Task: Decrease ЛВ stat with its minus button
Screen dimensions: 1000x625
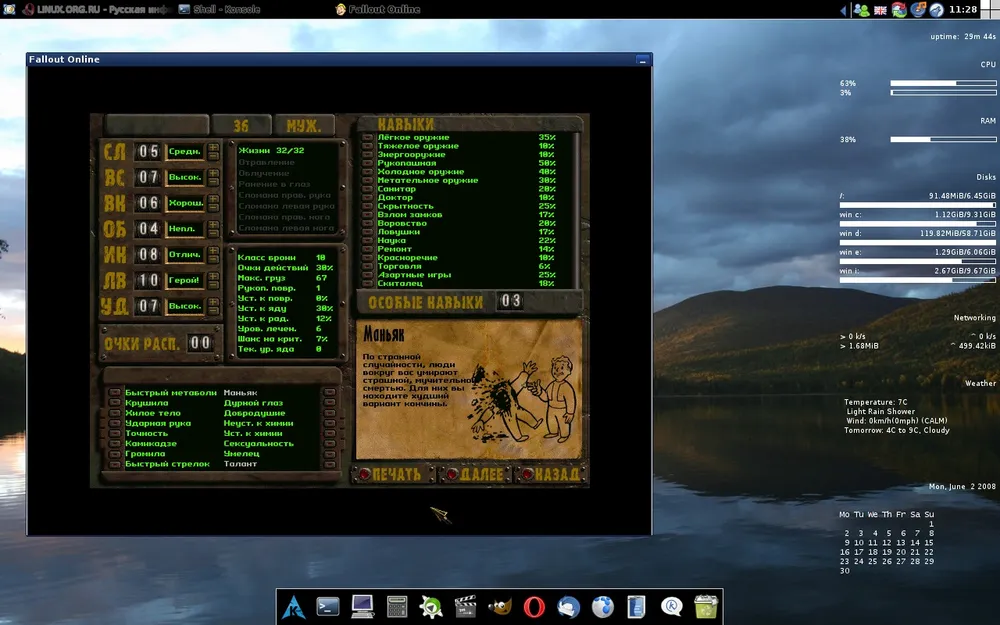Action: tap(213, 284)
